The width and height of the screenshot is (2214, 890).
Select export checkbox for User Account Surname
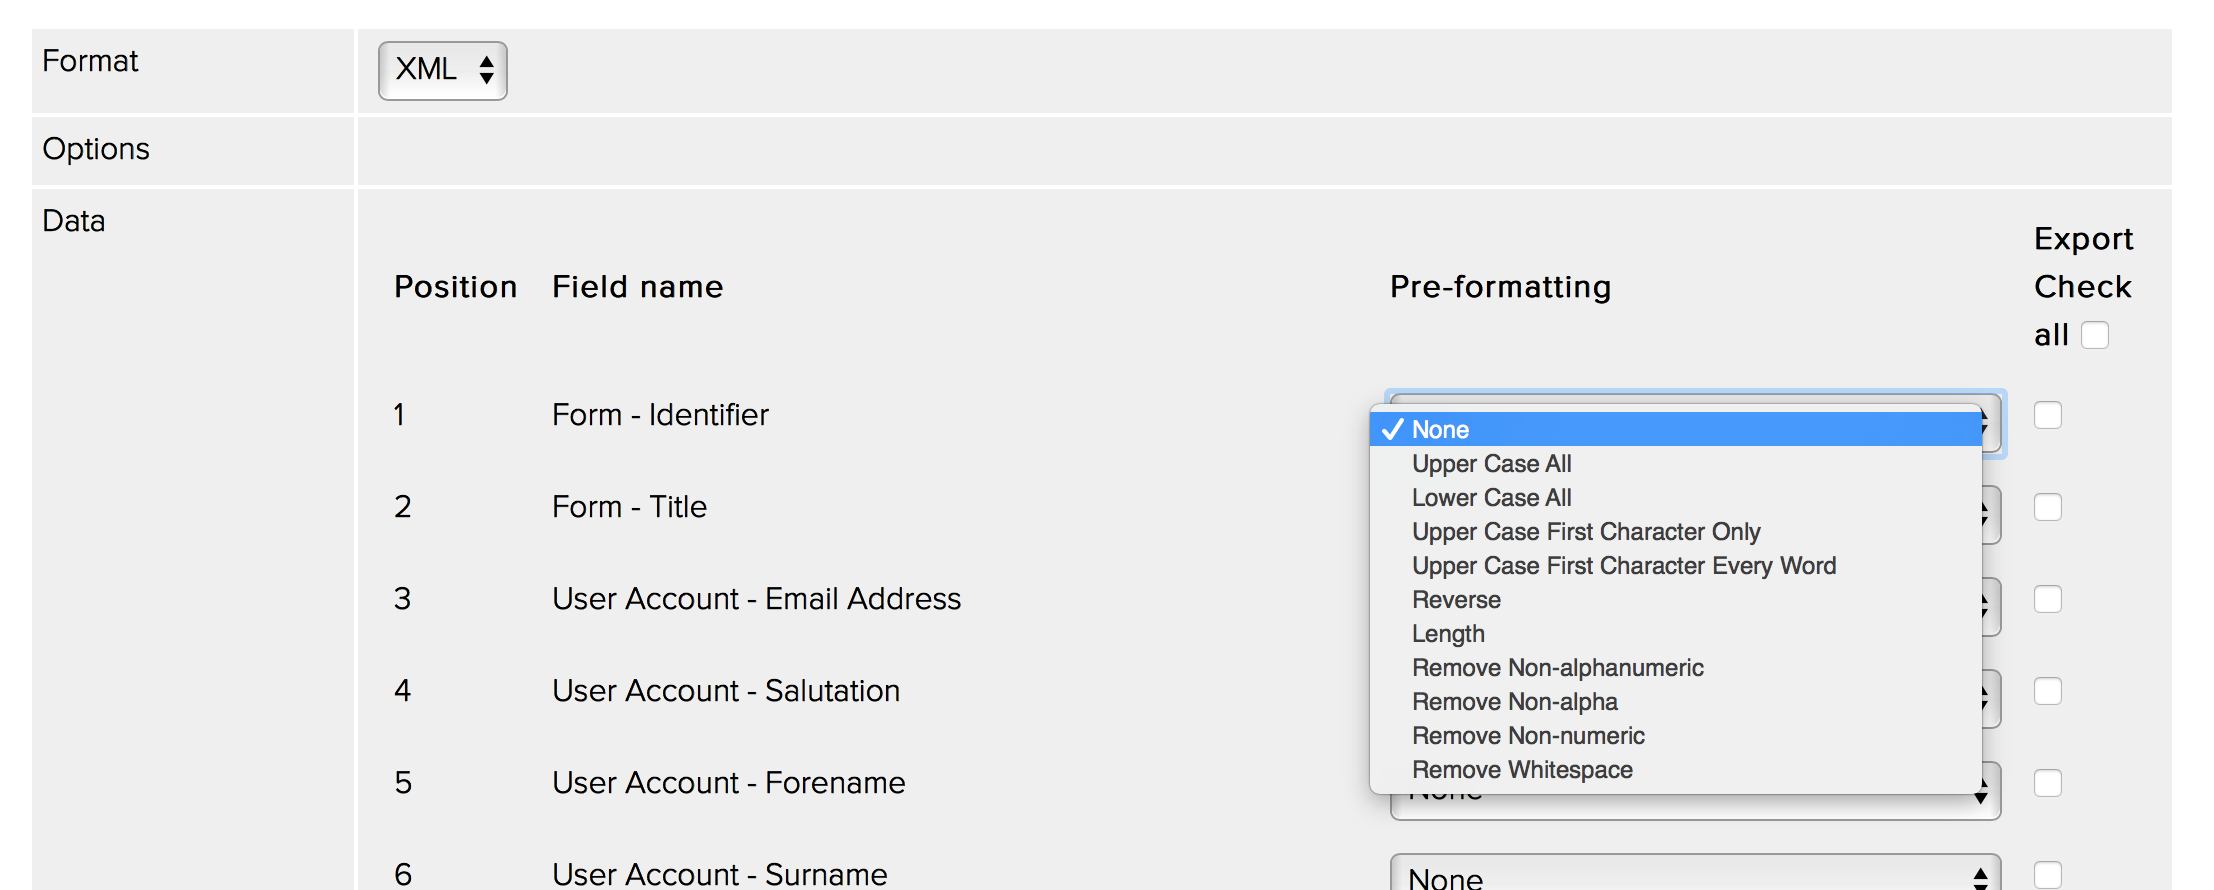[x=2047, y=874]
